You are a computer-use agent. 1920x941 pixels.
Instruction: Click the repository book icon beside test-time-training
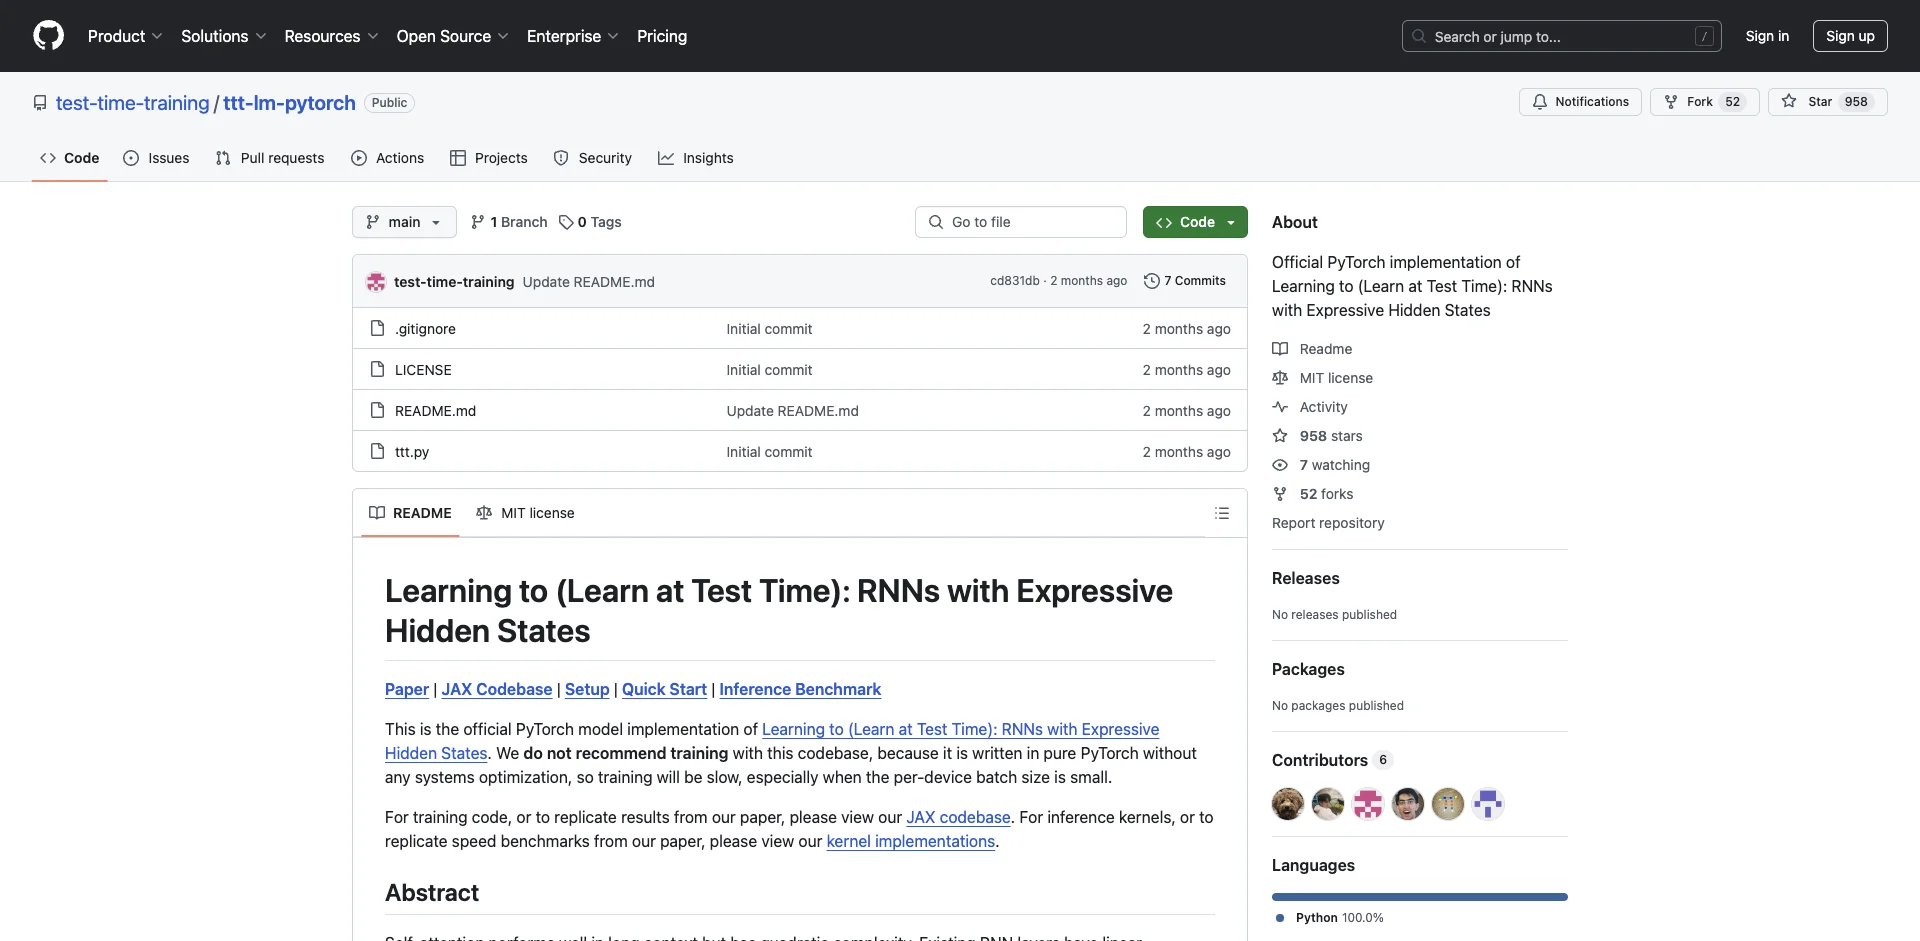tap(40, 103)
